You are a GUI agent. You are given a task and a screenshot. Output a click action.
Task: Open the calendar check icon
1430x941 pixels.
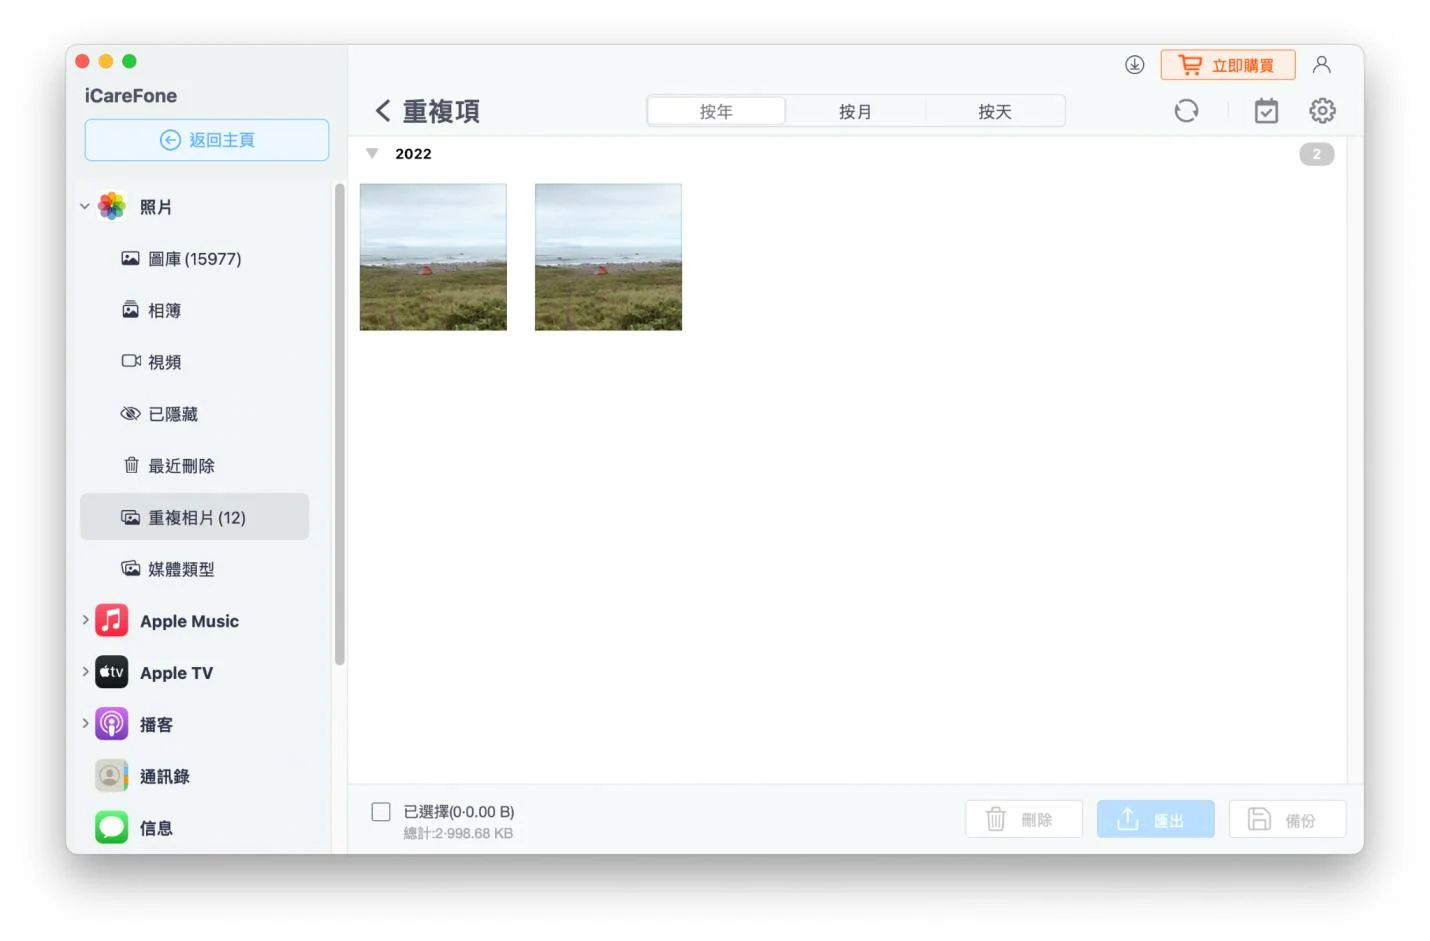[x=1266, y=111]
